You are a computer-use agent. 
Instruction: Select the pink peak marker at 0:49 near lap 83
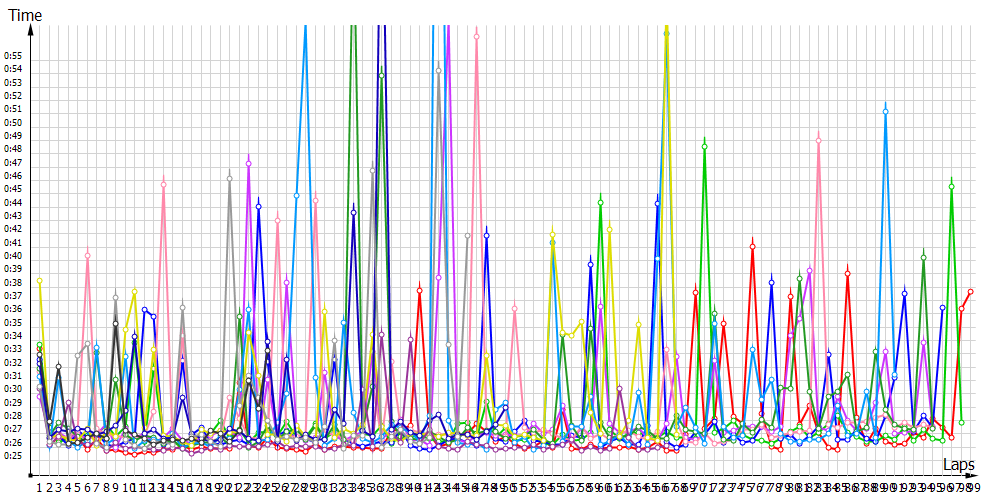tap(818, 140)
